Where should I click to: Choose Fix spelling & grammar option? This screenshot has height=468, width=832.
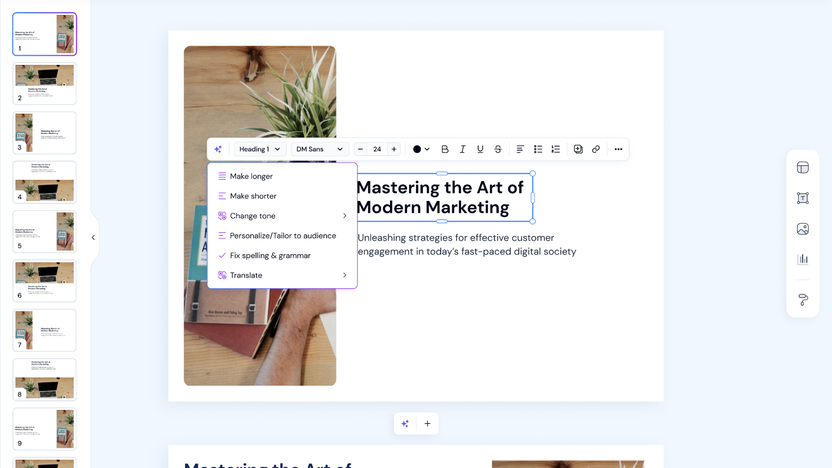point(282,255)
